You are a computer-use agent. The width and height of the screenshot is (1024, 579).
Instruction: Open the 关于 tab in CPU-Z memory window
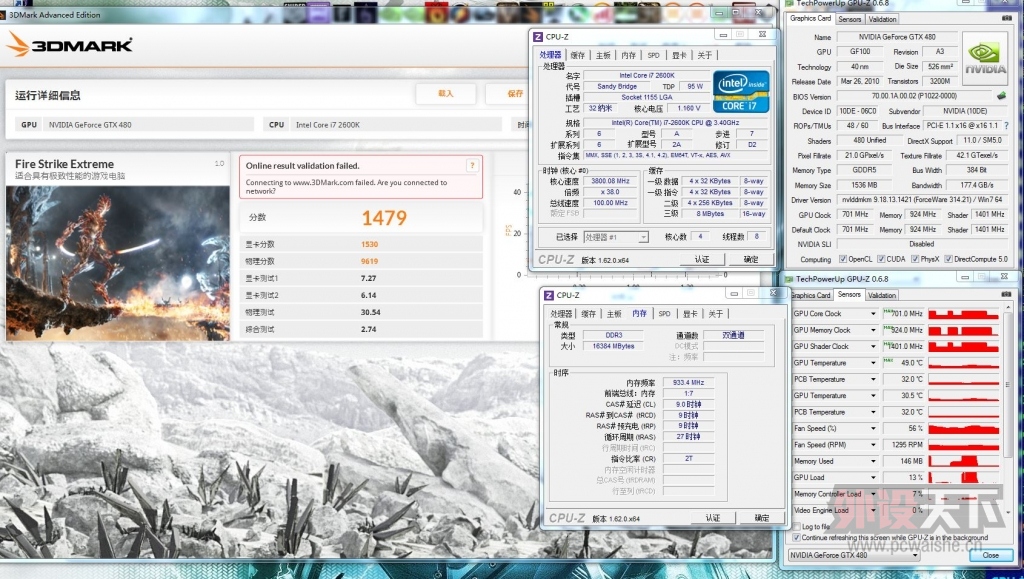click(x=716, y=314)
